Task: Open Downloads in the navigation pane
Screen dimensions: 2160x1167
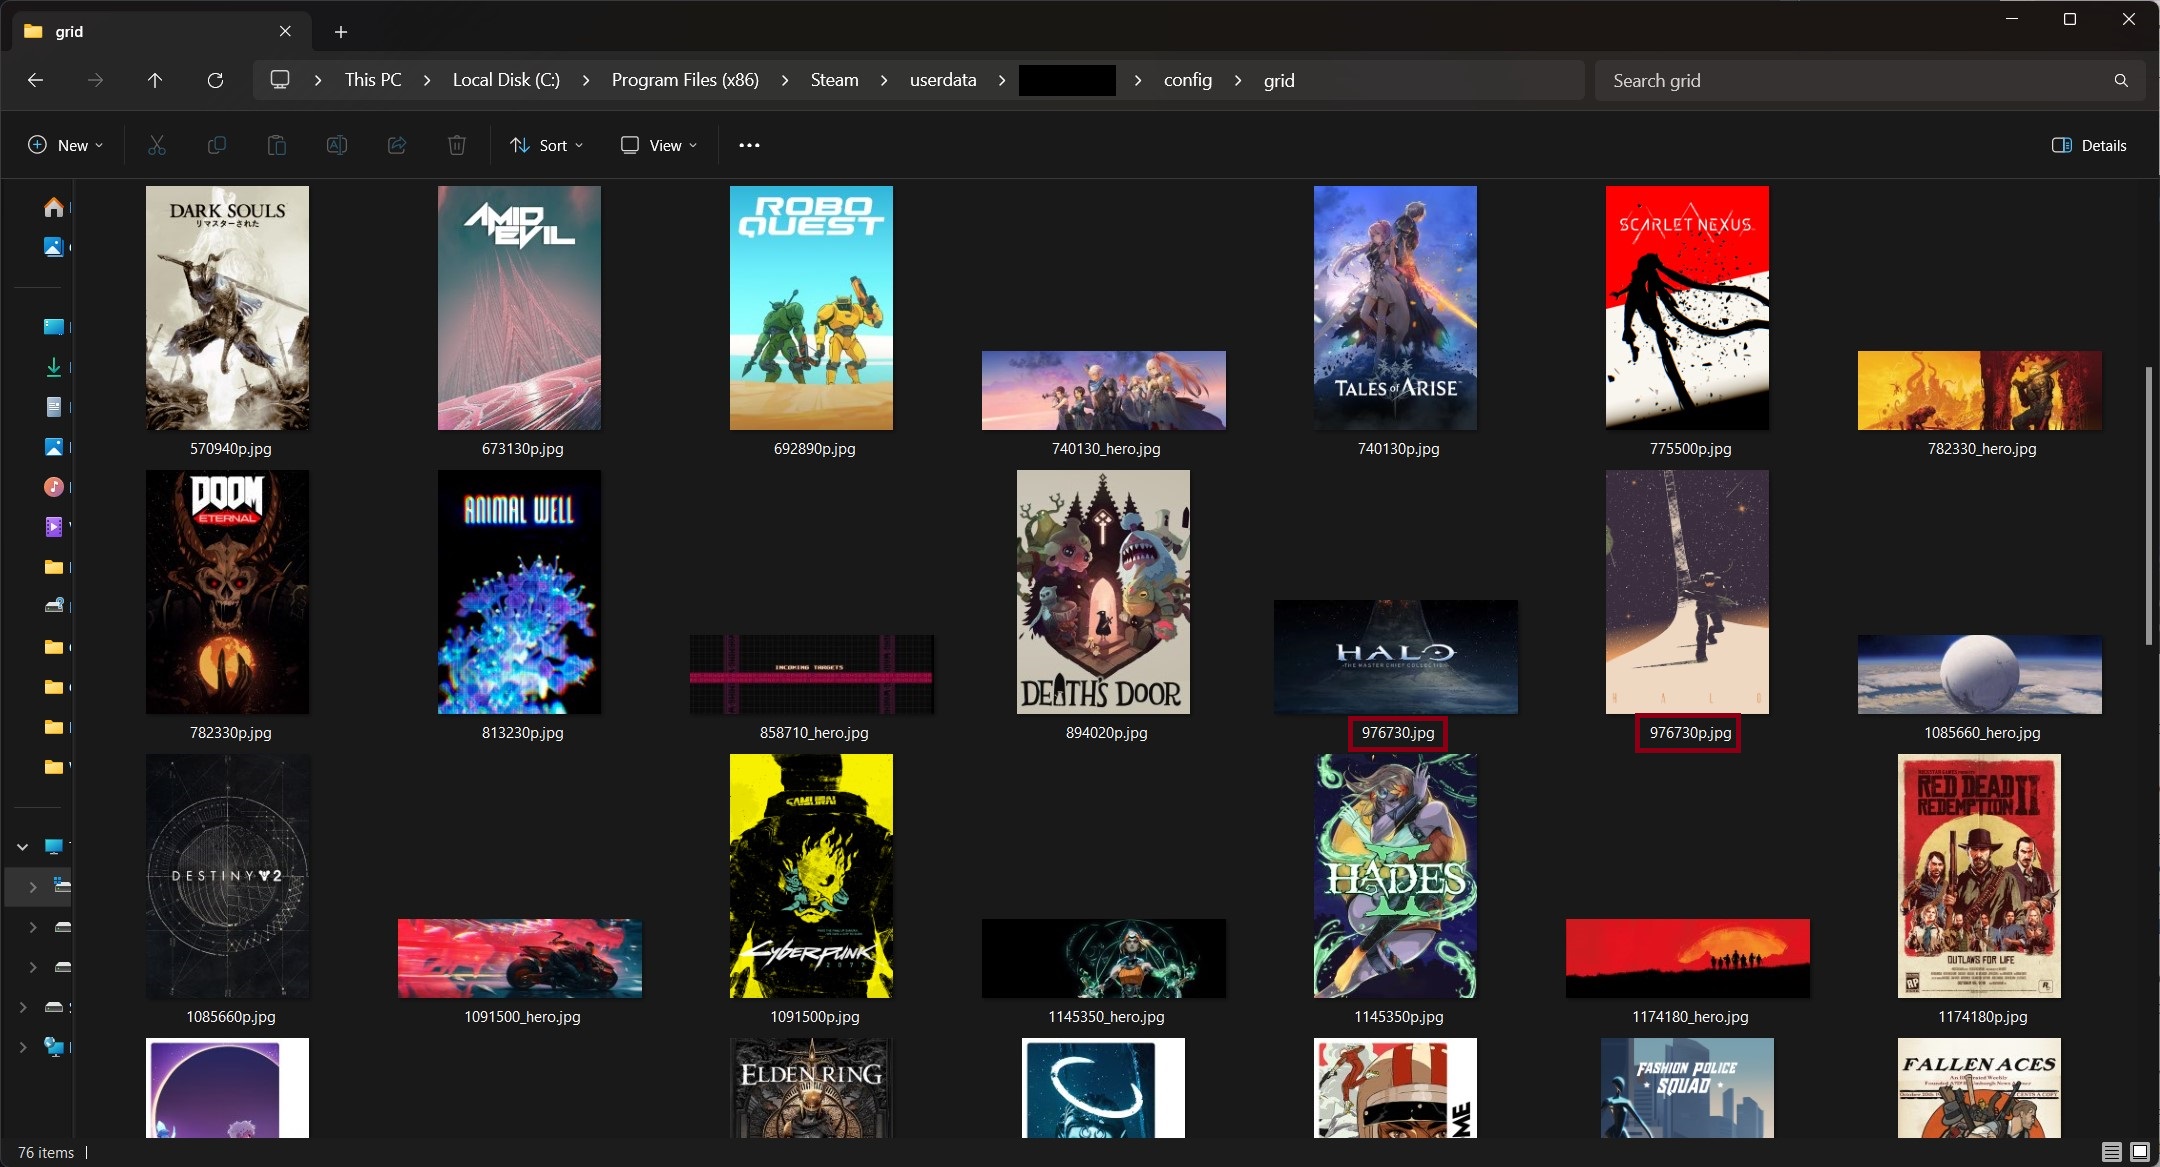Action: 54,367
